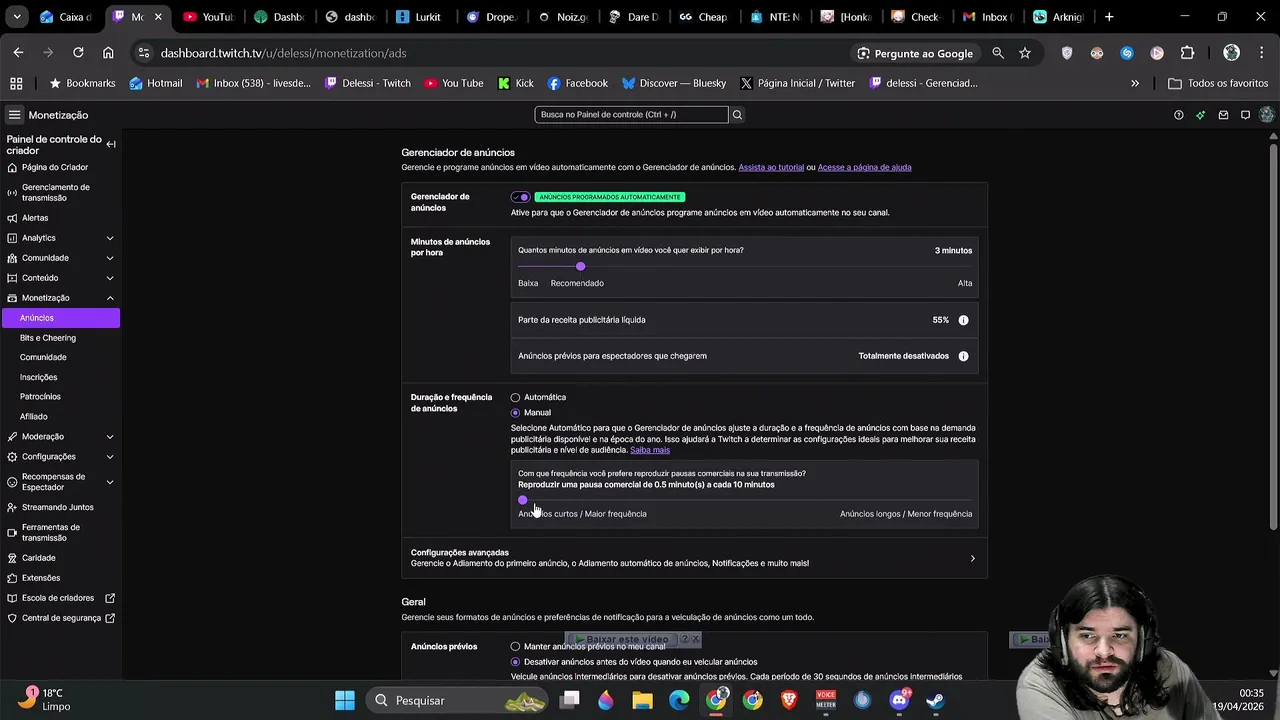Toggle the Gerenciador de anúncios switch
Image resolution: width=1280 pixels, height=720 pixels.
(520, 197)
